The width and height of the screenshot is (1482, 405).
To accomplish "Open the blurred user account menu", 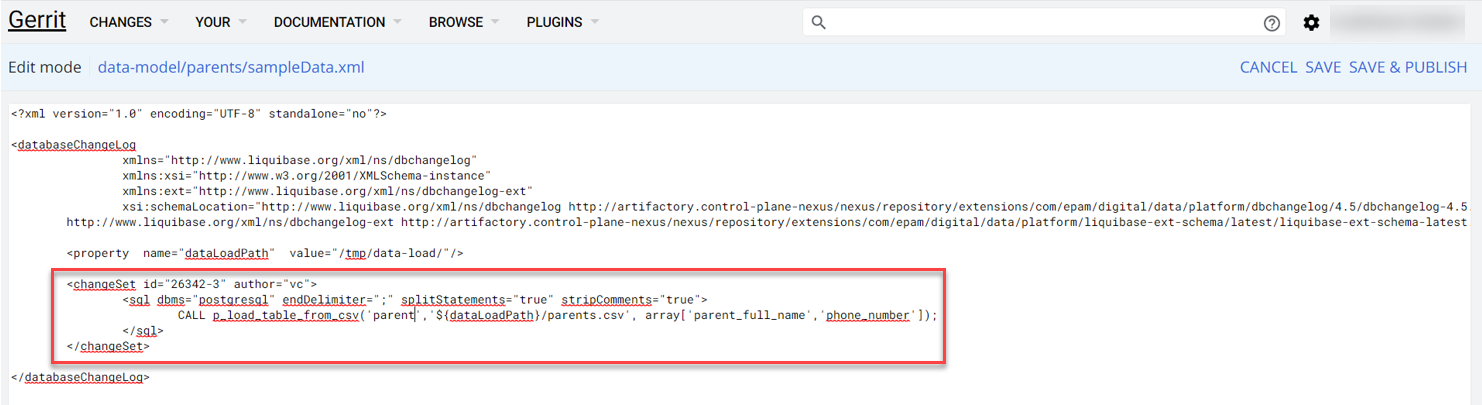I will 1397,22.
